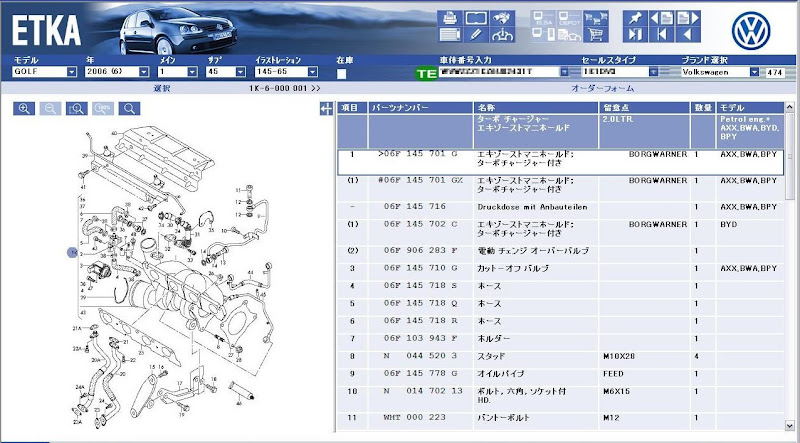This screenshot has height=443, width=800.
Task: Click the pane splitter arrow icon
Action: [326, 109]
